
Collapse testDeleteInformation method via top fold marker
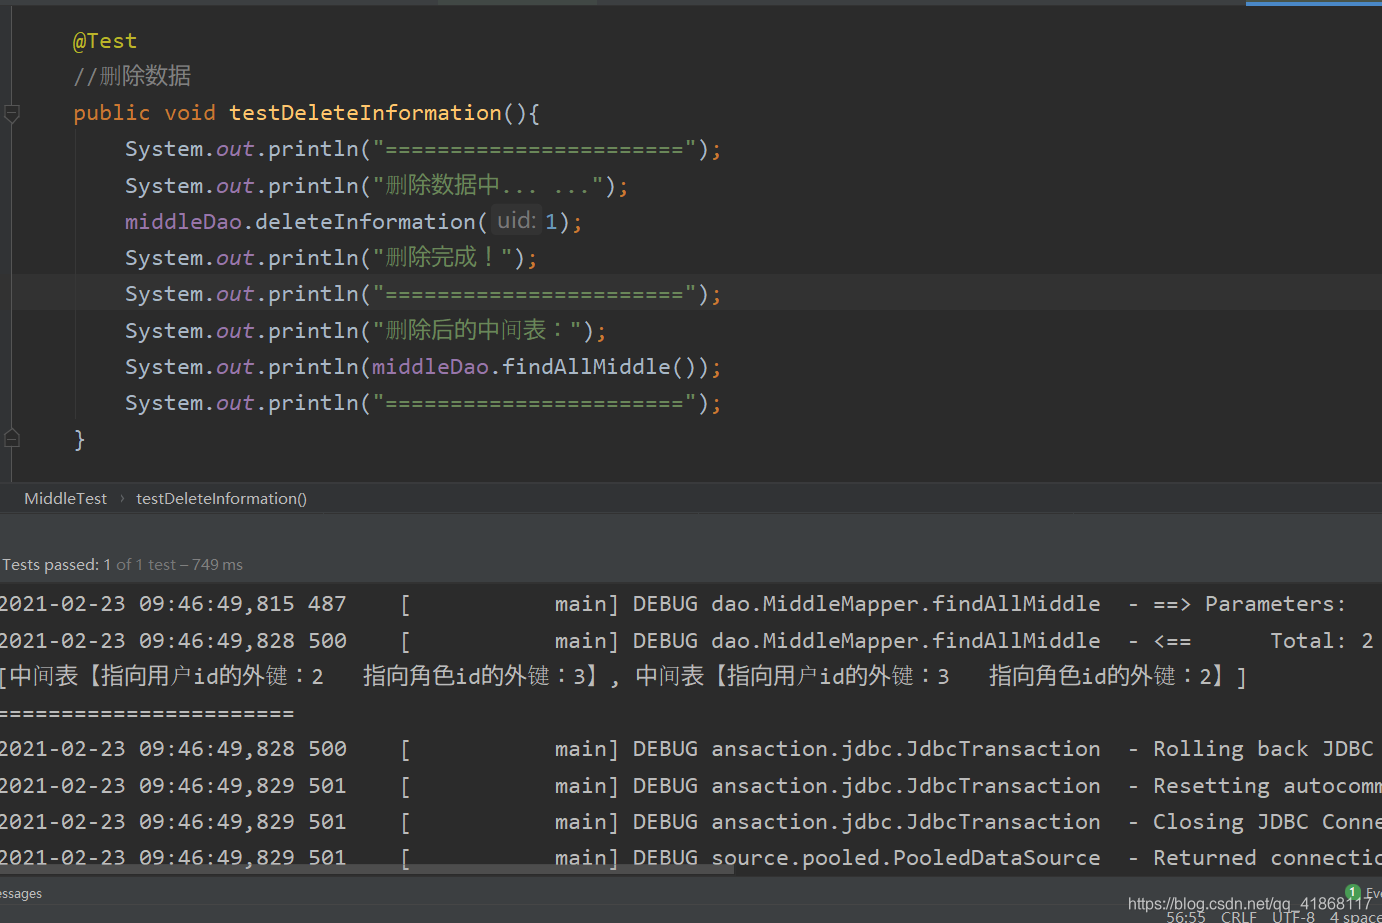pyautogui.click(x=12, y=113)
